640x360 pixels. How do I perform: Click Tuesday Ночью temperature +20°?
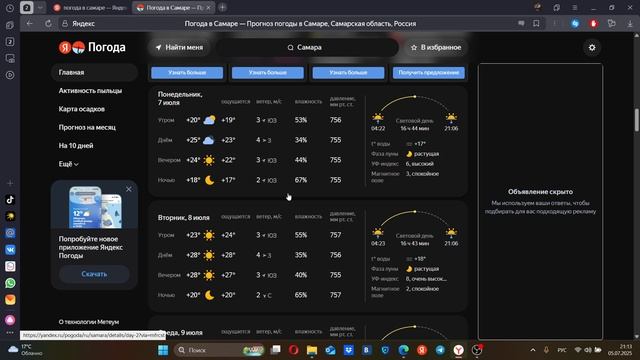point(193,295)
